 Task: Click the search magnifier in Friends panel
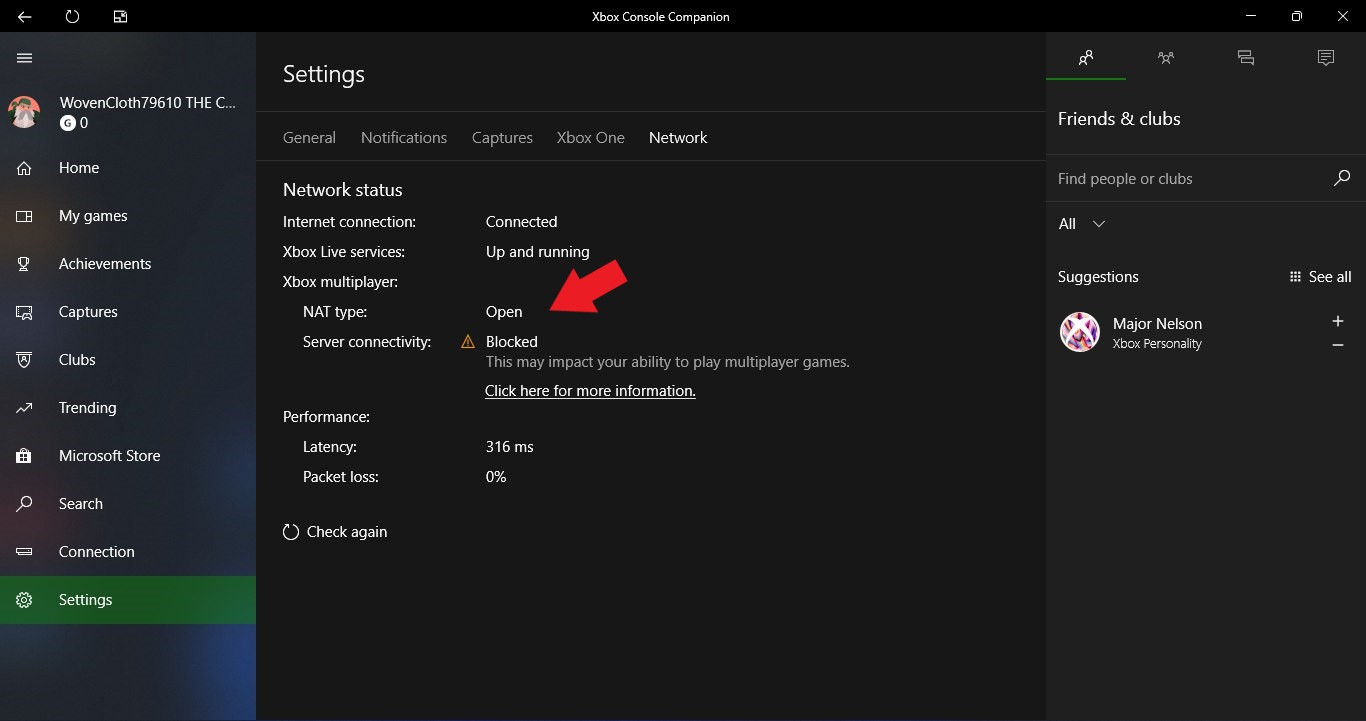[1341, 178]
